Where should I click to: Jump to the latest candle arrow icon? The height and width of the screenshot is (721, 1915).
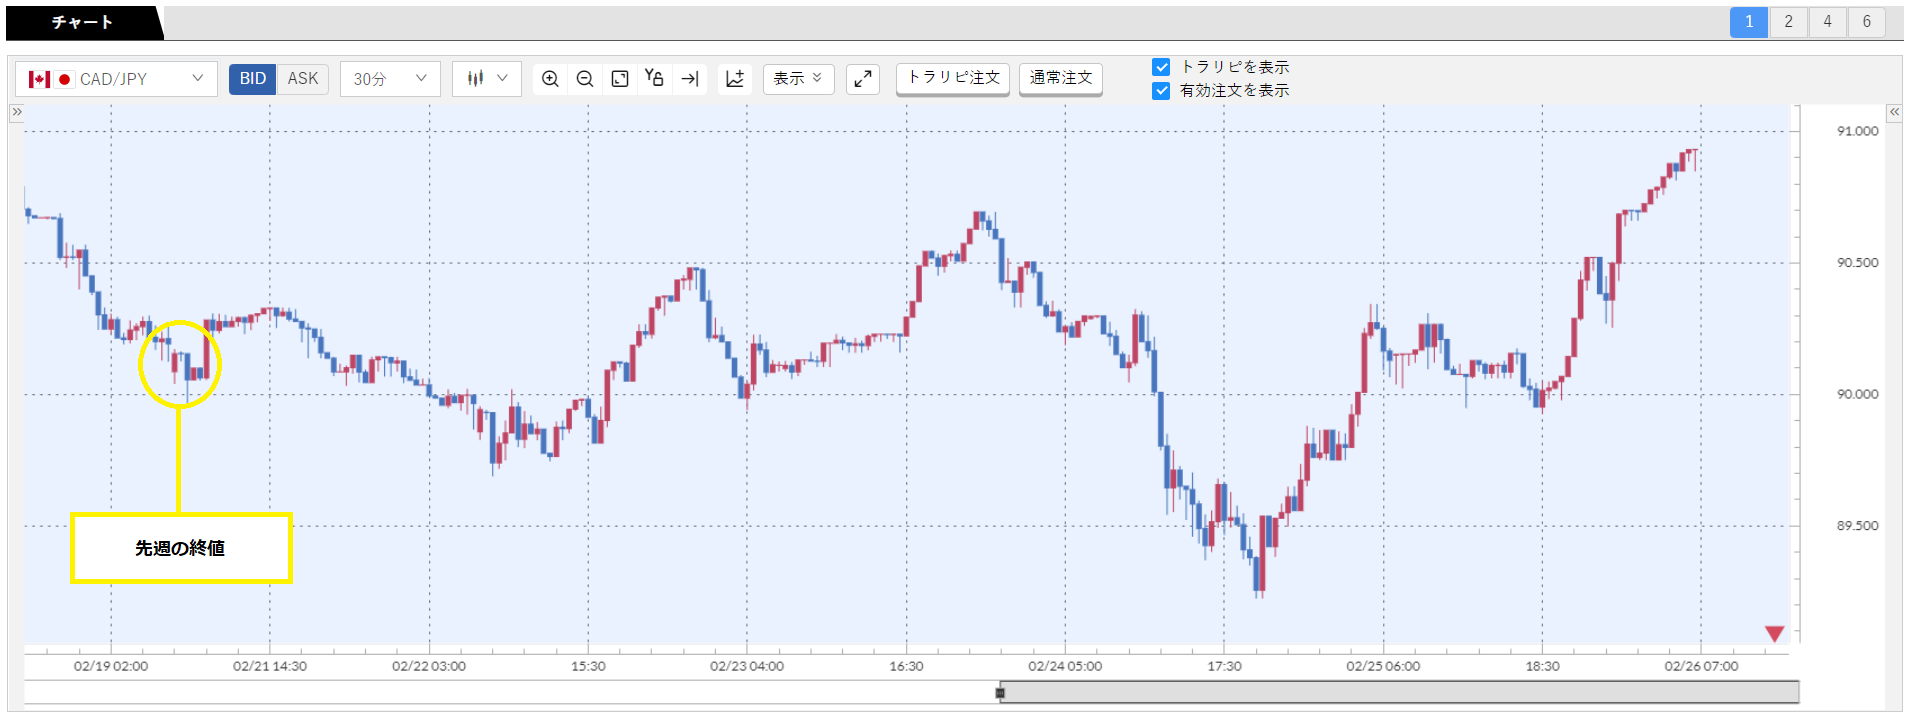690,79
